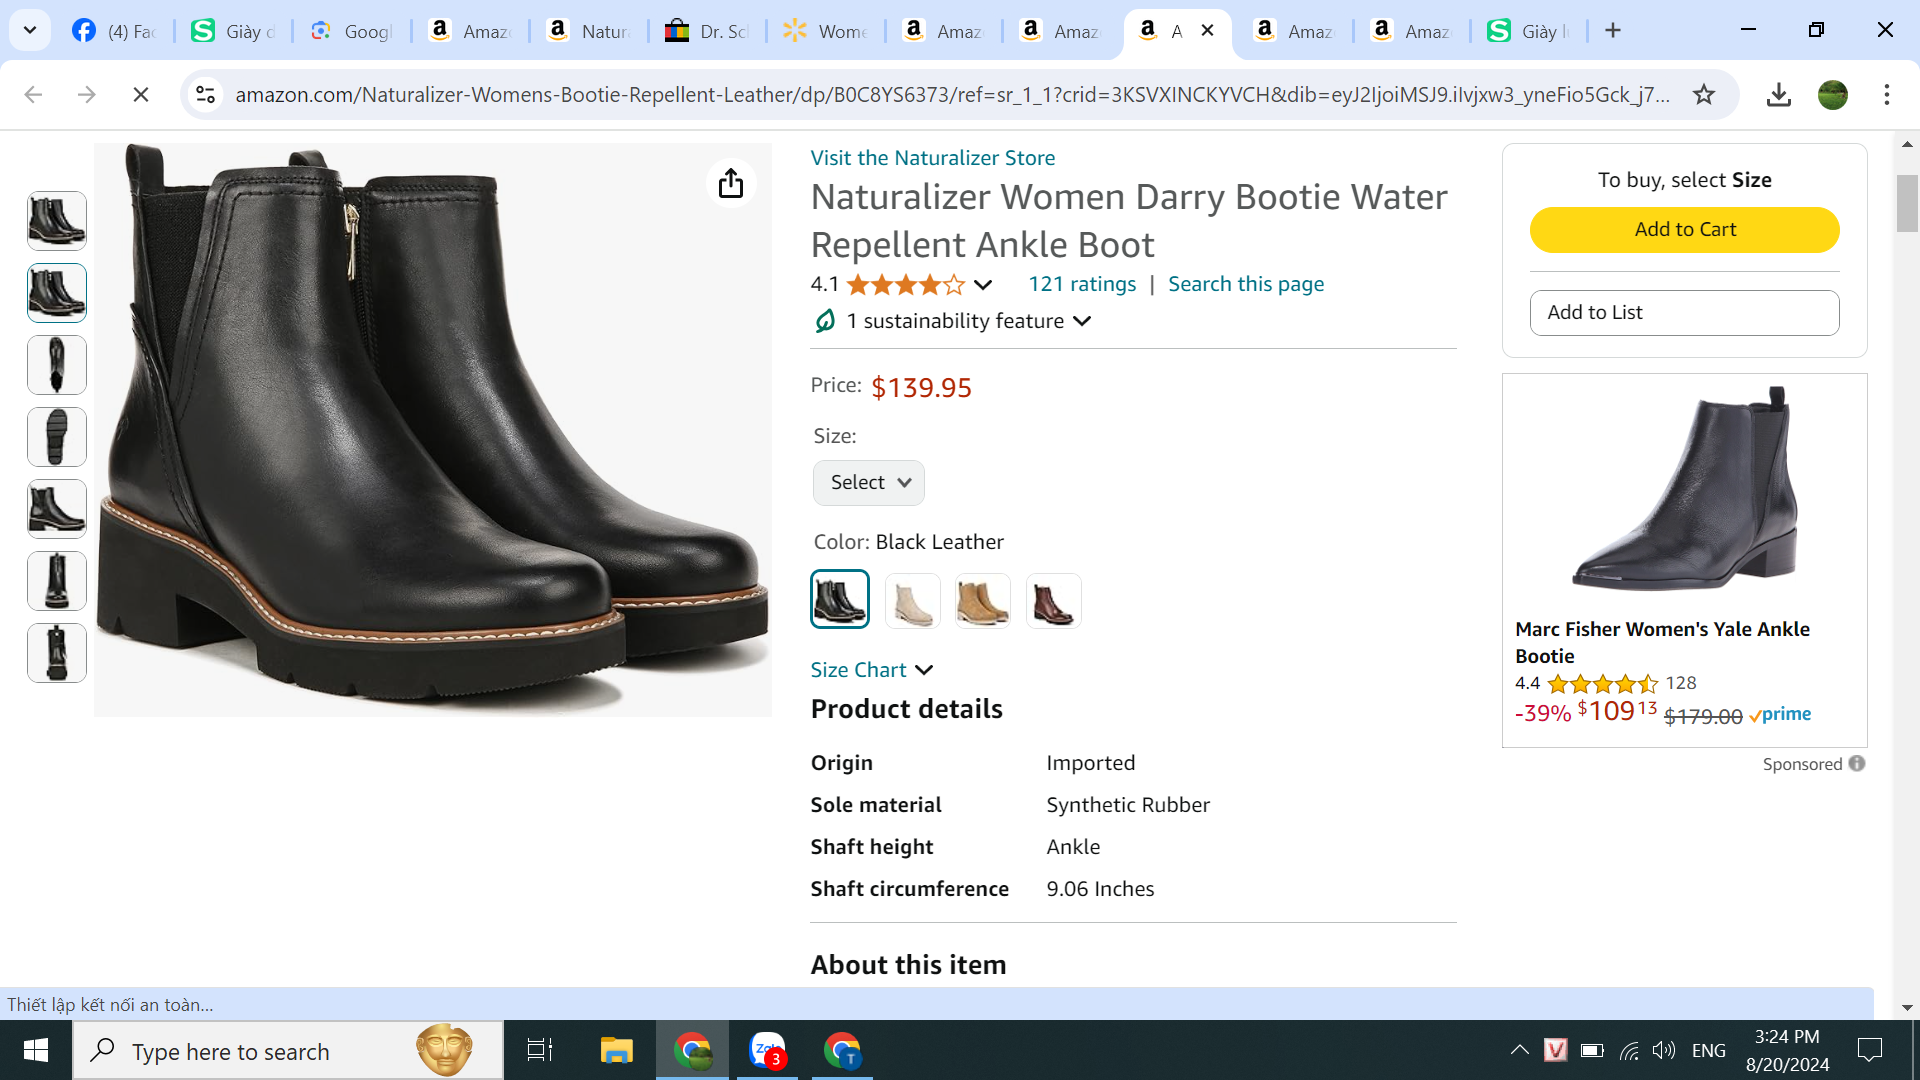Click the share icon on product image

pos(731,183)
